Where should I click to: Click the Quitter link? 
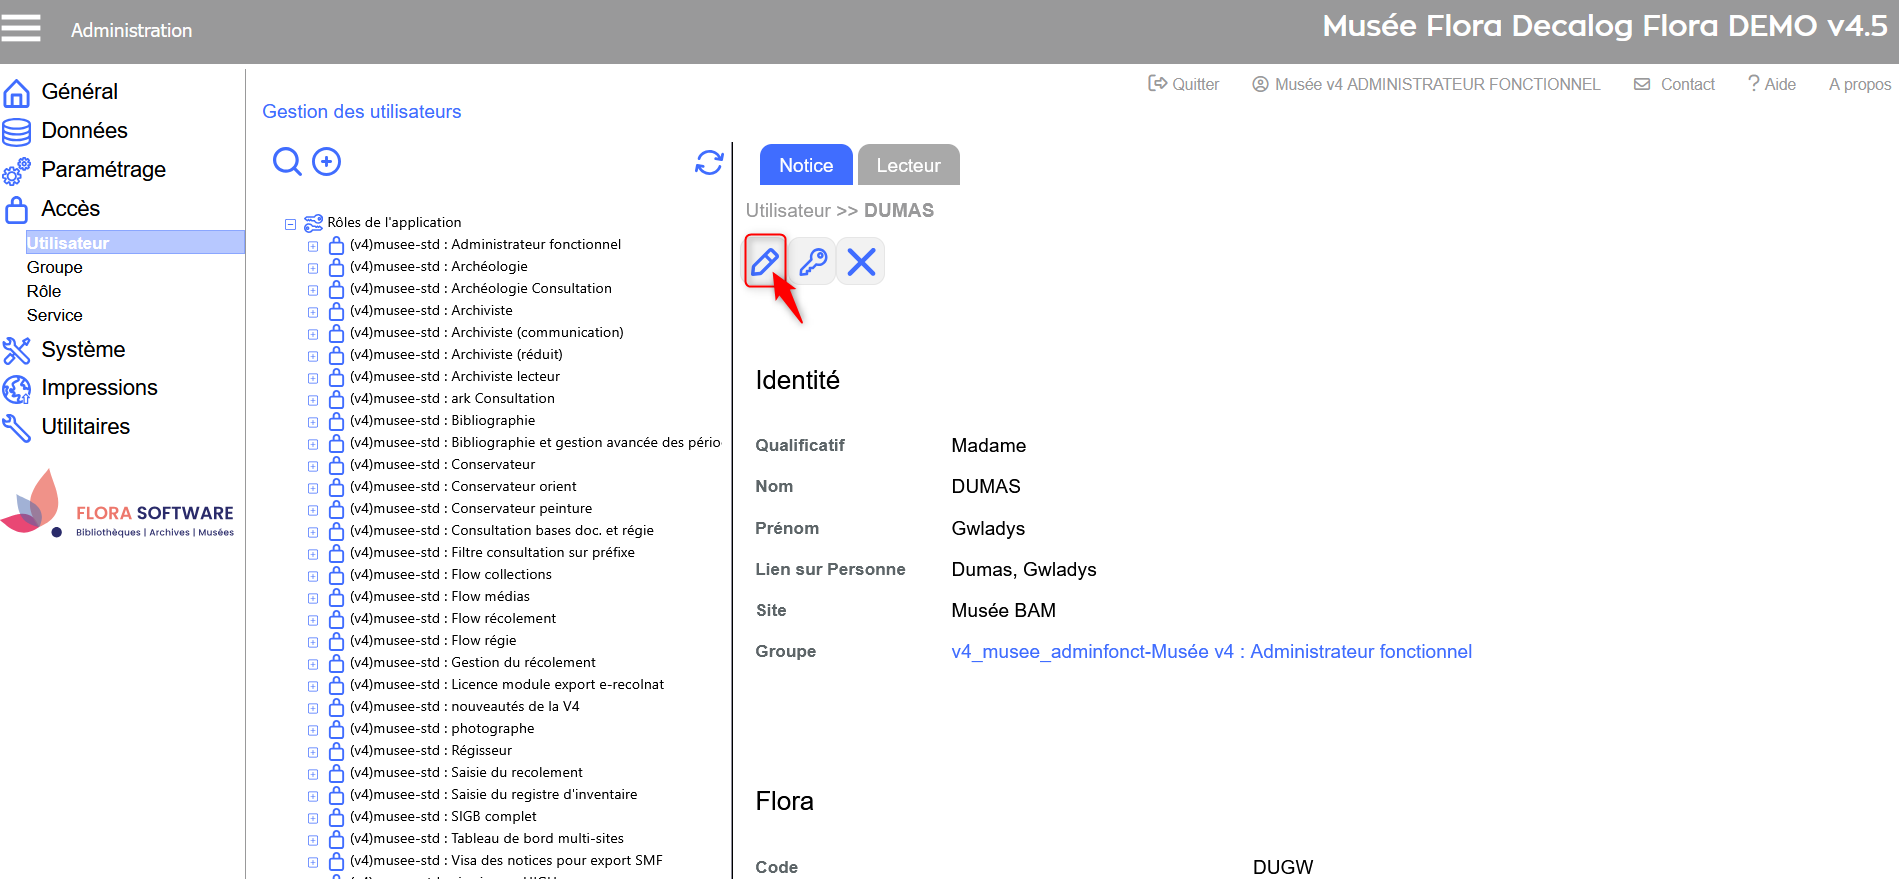tap(1184, 84)
